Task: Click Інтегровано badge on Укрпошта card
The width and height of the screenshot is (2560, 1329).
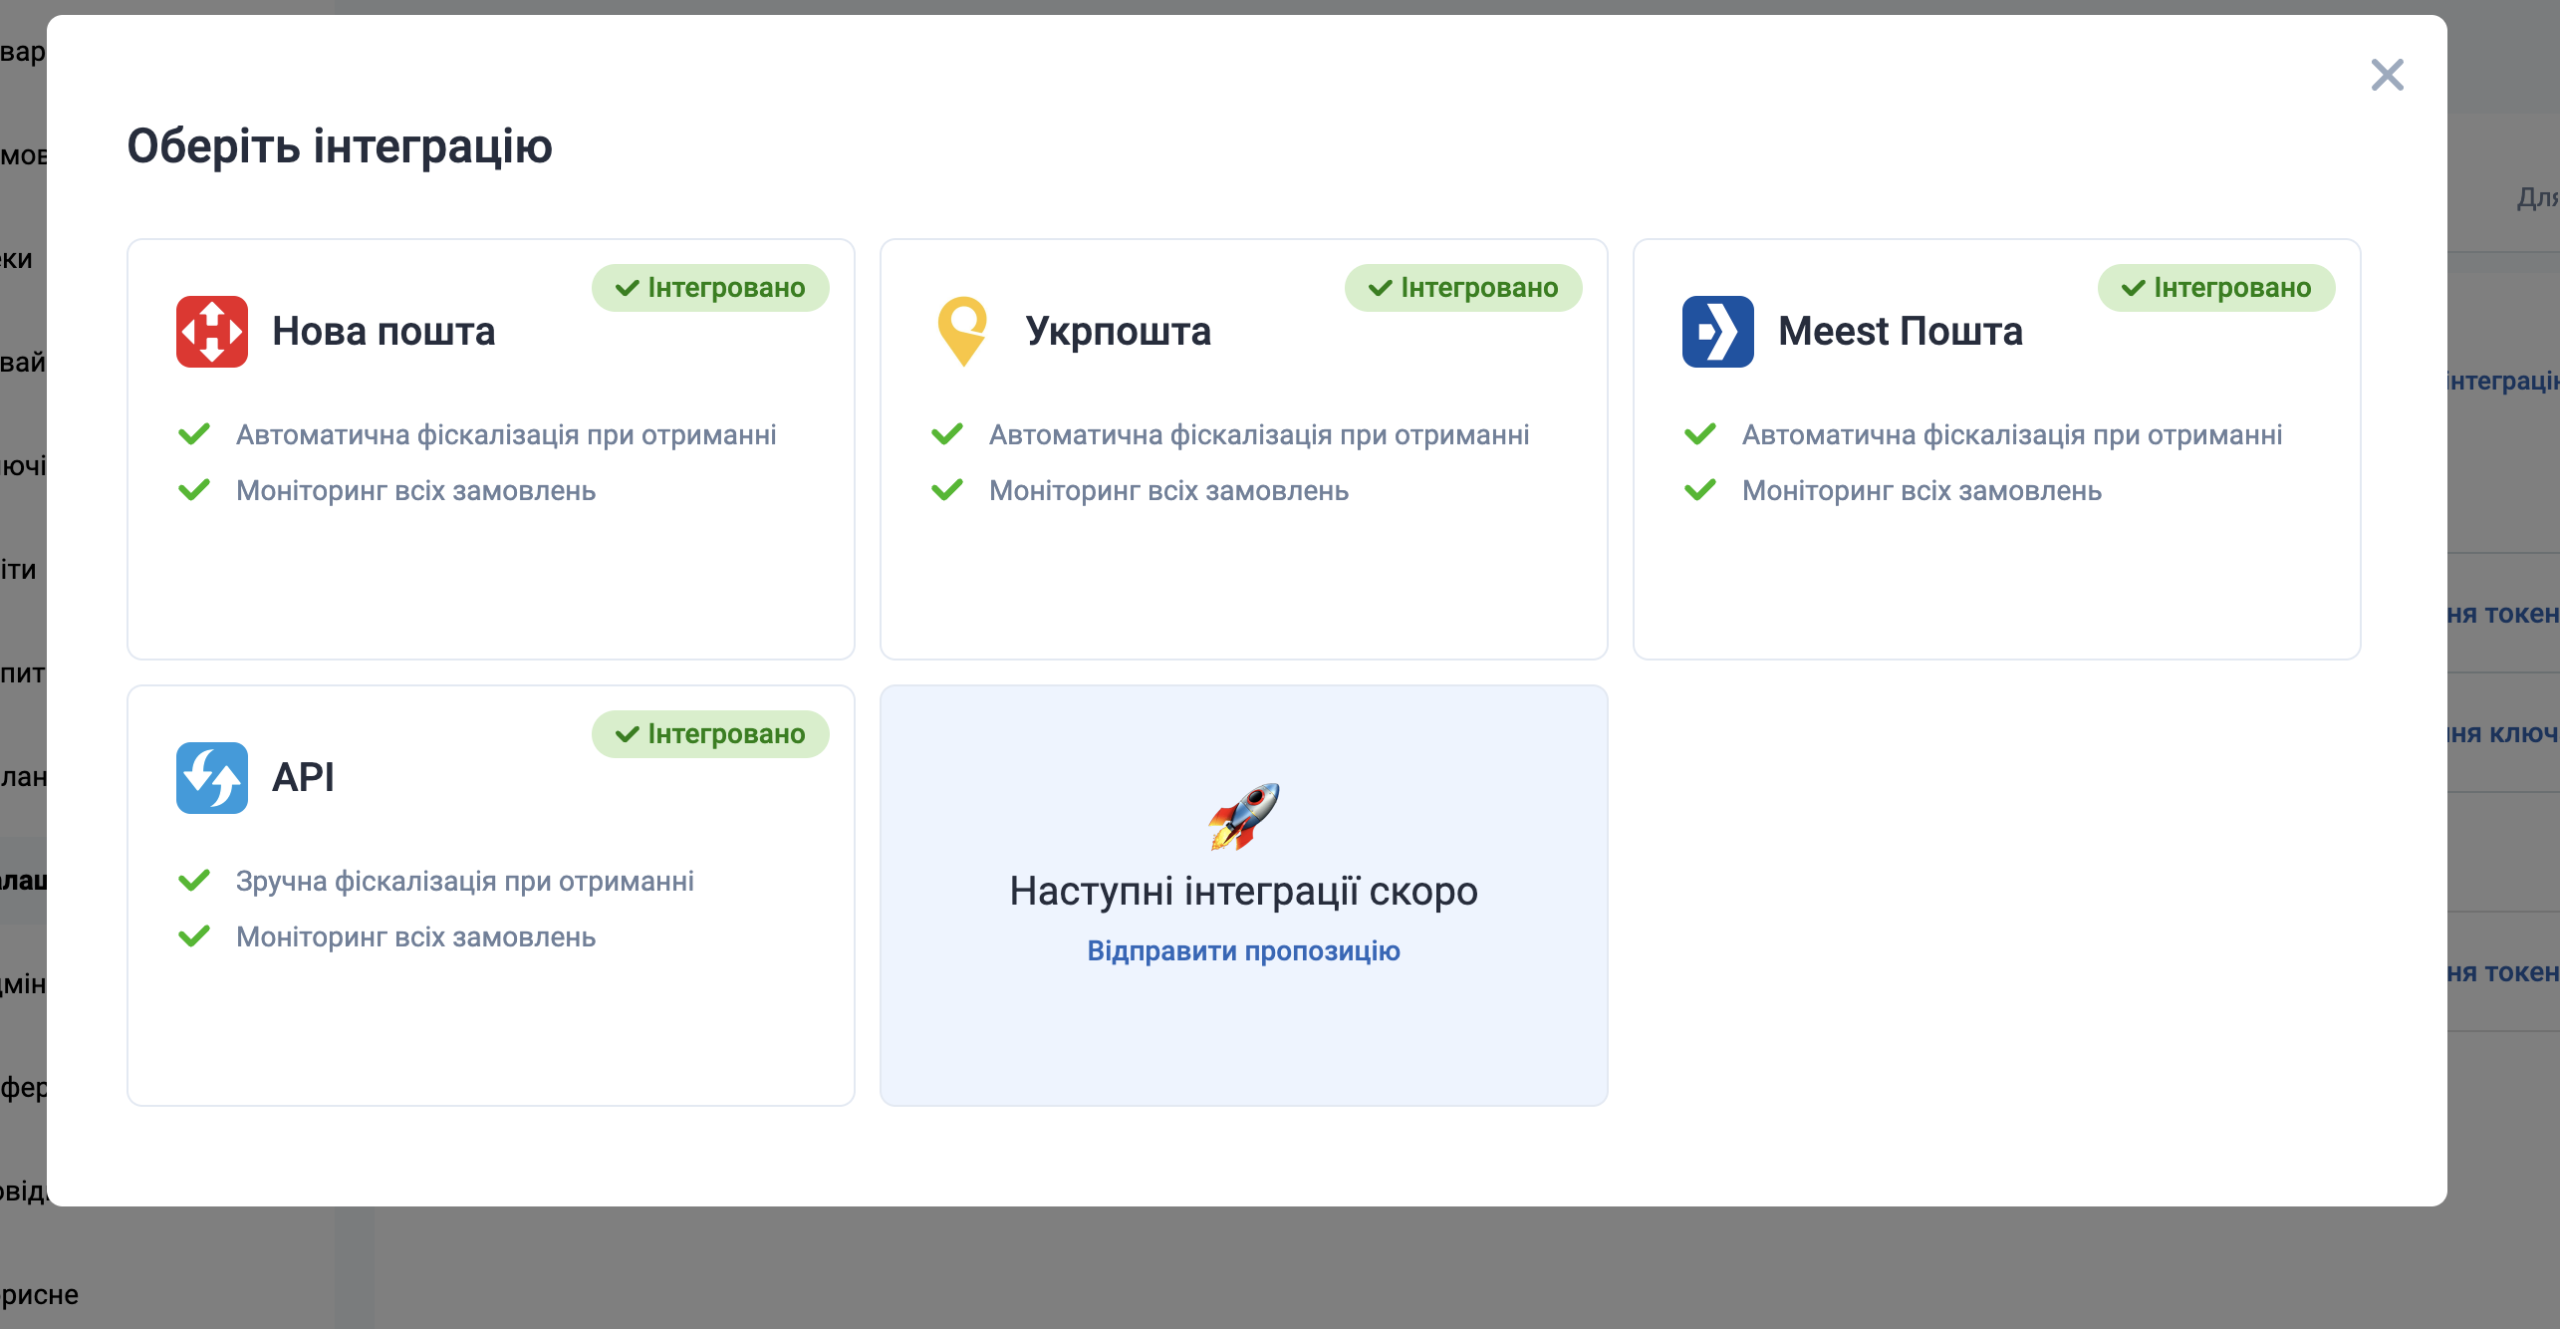Action: coord(1463,288)
